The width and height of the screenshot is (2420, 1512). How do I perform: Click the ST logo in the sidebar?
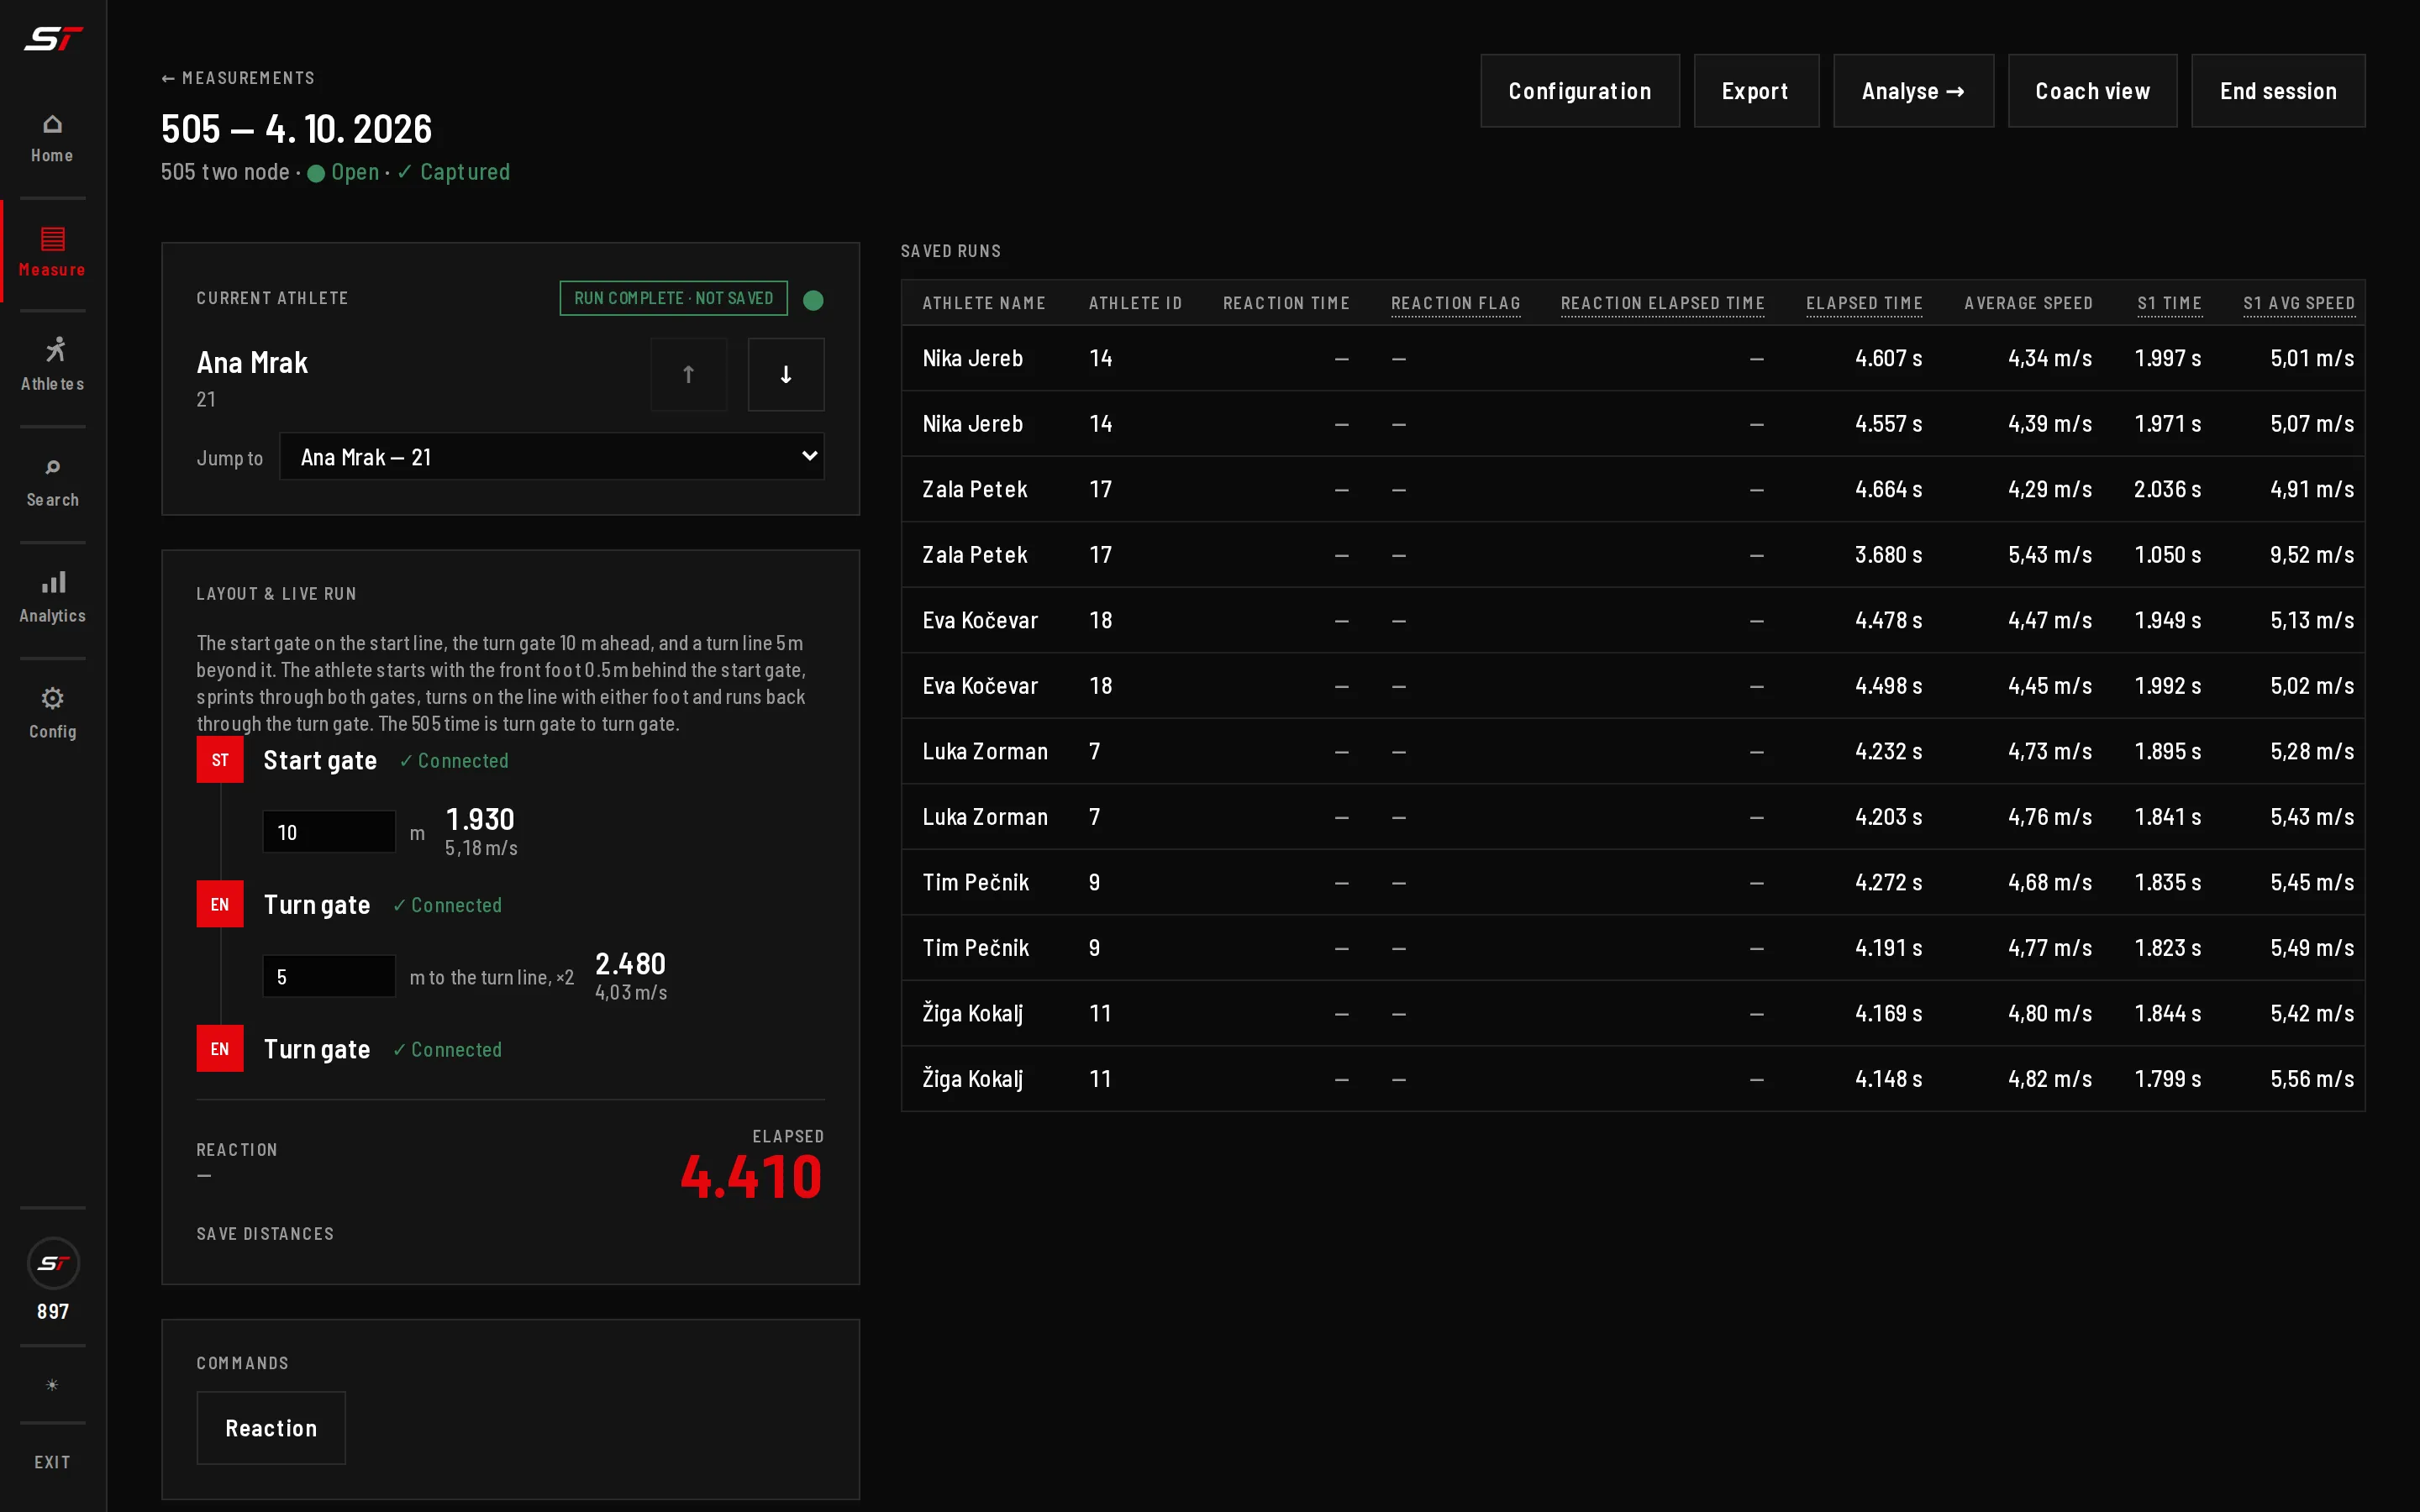(53, 39)
